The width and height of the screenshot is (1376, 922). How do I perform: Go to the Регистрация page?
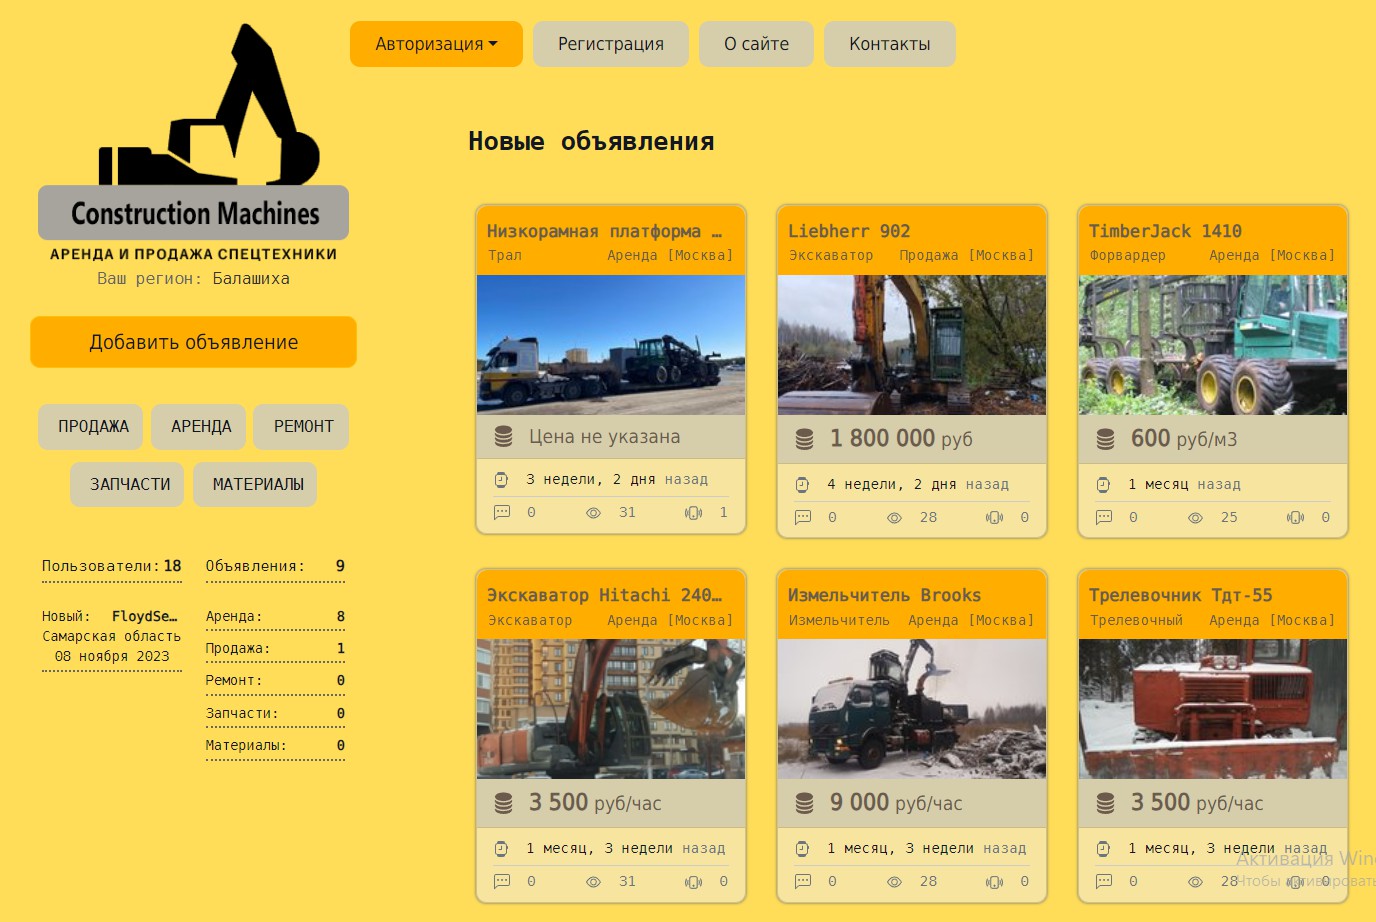[x=611, y=44]
